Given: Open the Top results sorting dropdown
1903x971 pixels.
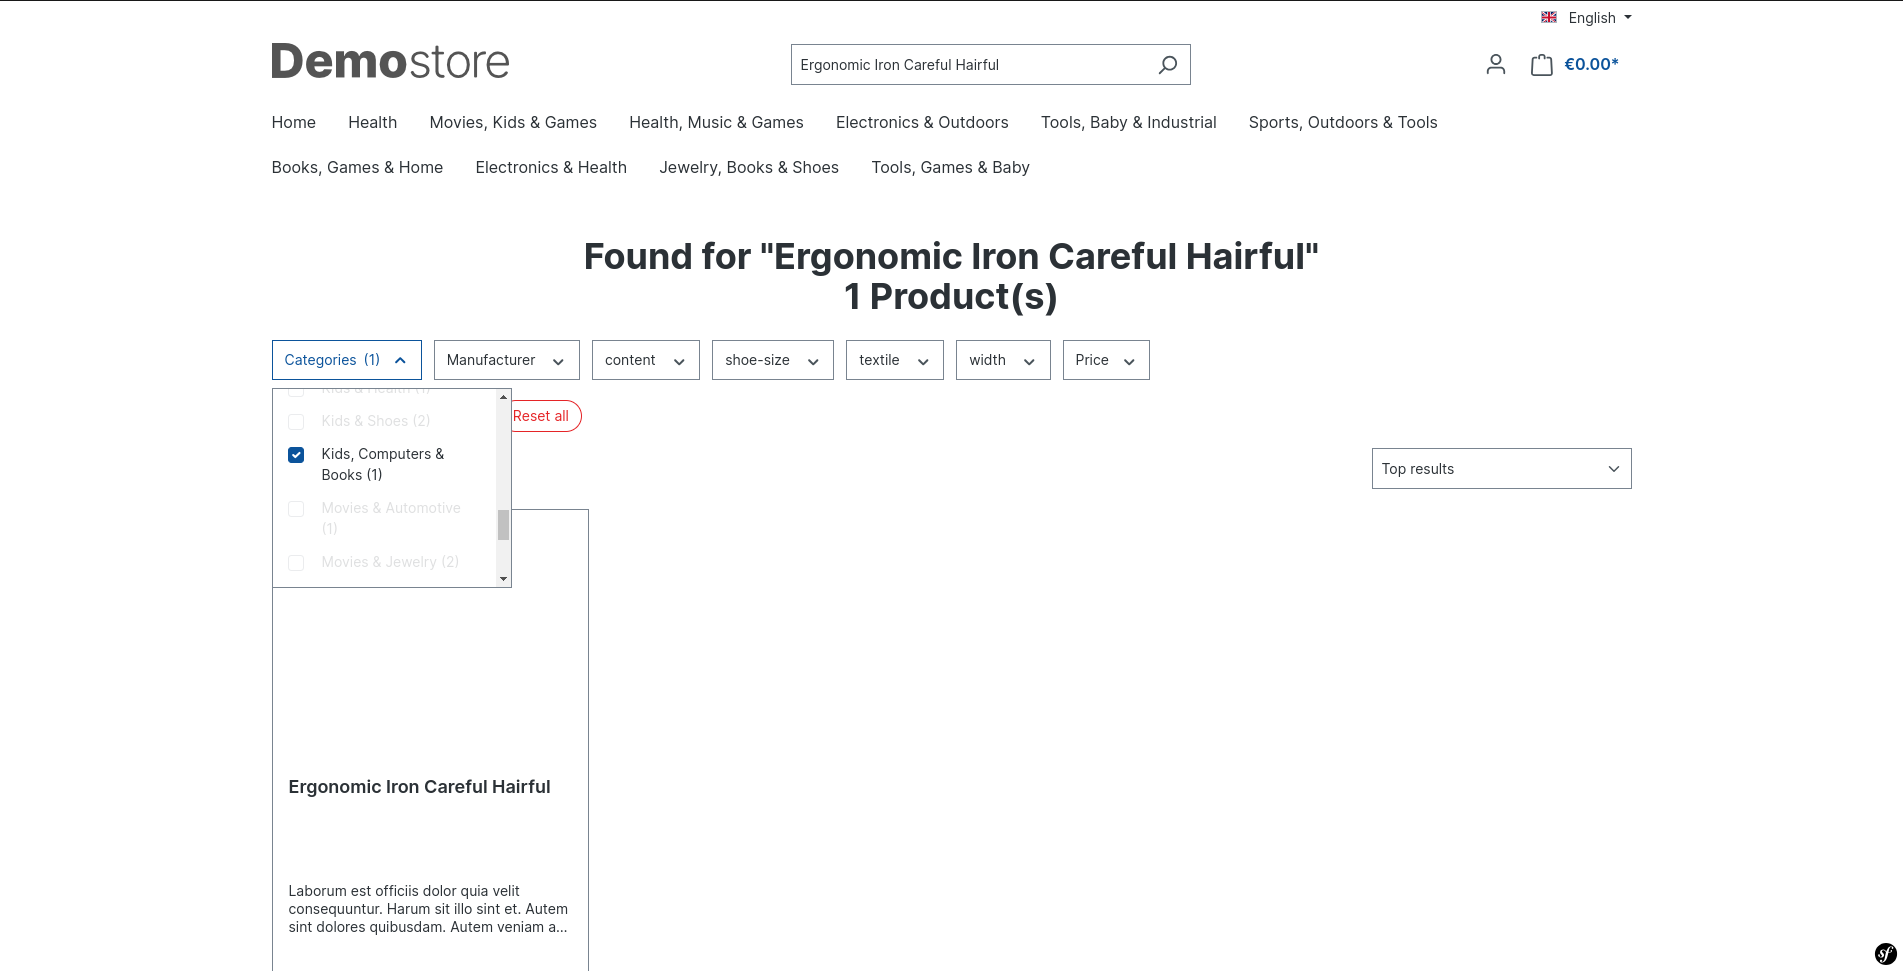Looking at the screenshot, I should tap(1502, 469).
